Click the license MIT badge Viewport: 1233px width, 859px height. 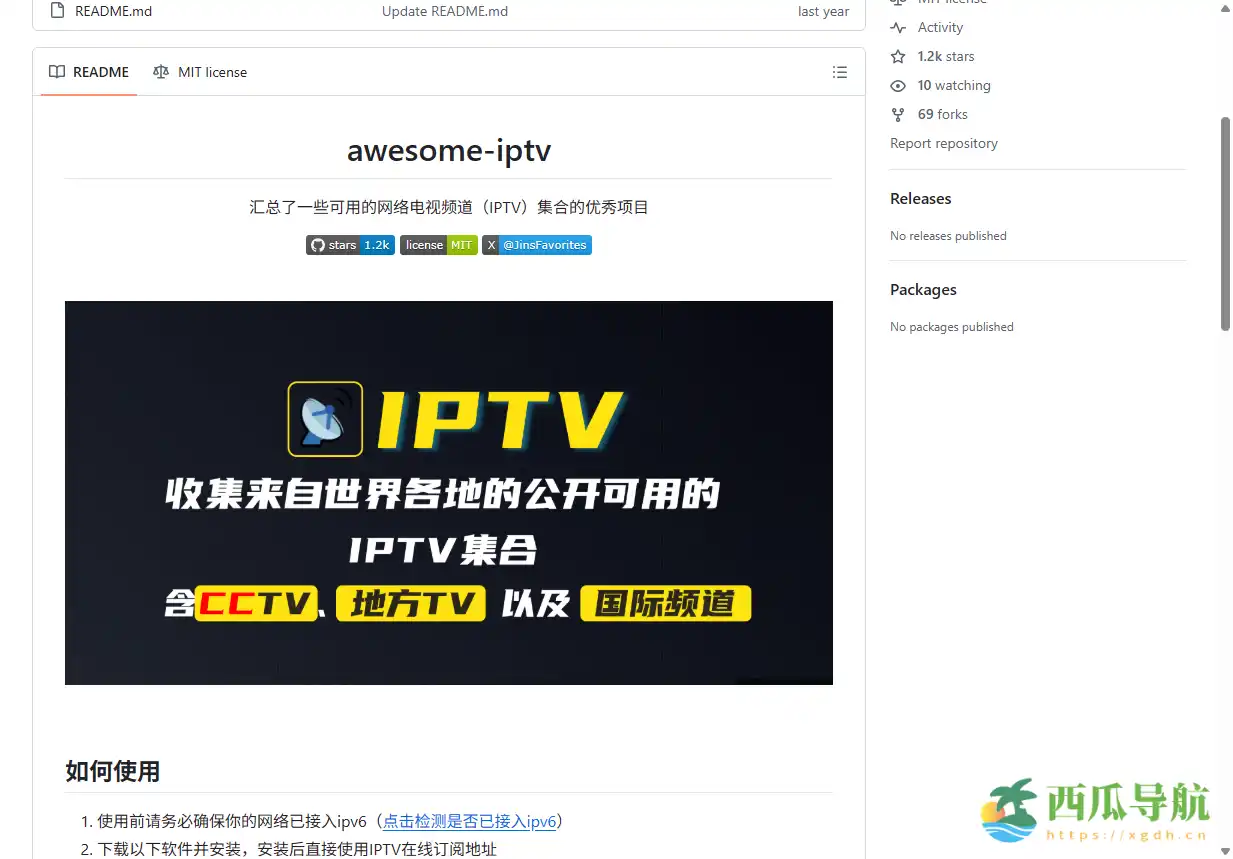tap(438, 244)
